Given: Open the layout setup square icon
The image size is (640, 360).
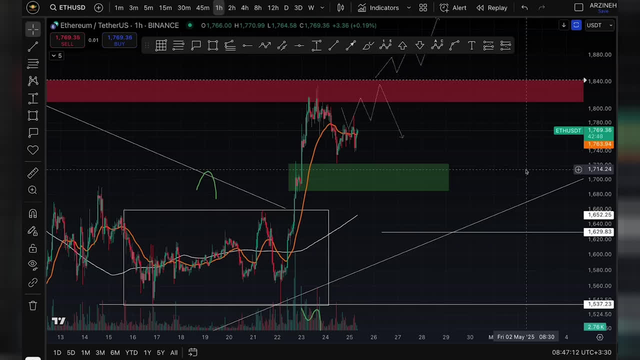Looking at the screenshot, I should (578, 7).
